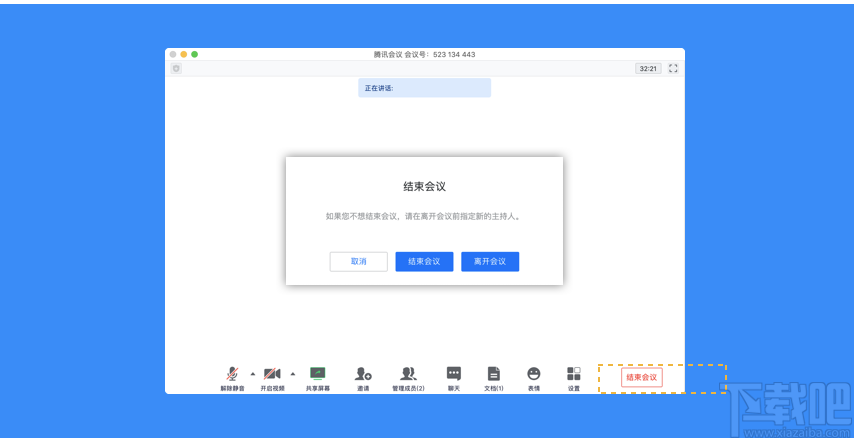
Task: Open the settings grid icon
Action: [x=574, y=373]
